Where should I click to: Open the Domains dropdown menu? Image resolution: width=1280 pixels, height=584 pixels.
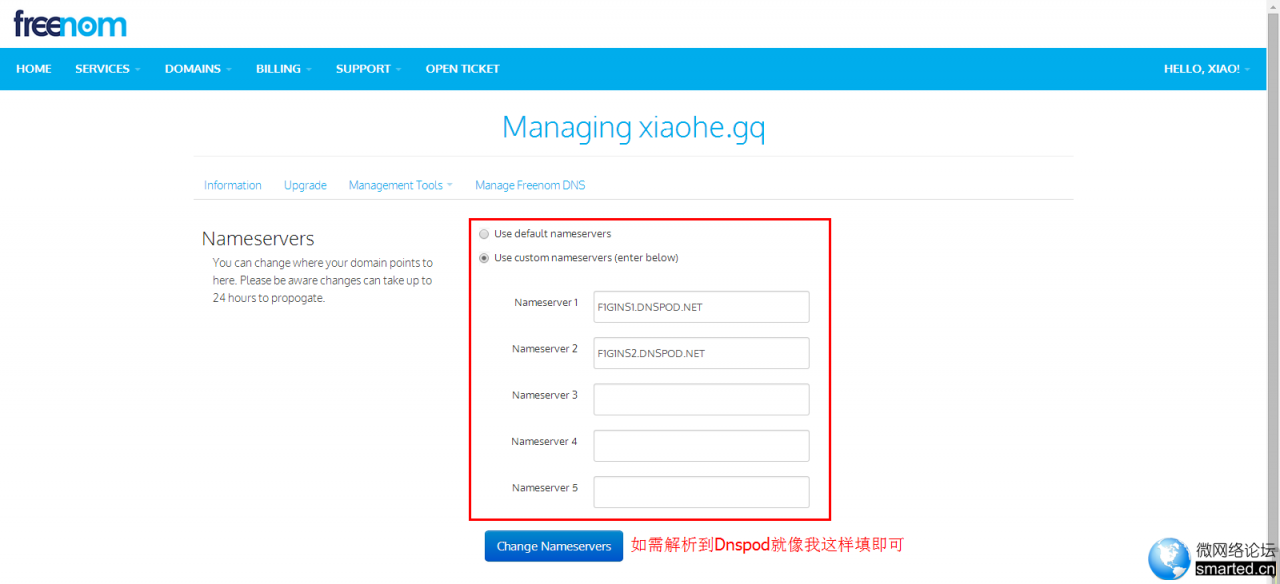(198, 69)
